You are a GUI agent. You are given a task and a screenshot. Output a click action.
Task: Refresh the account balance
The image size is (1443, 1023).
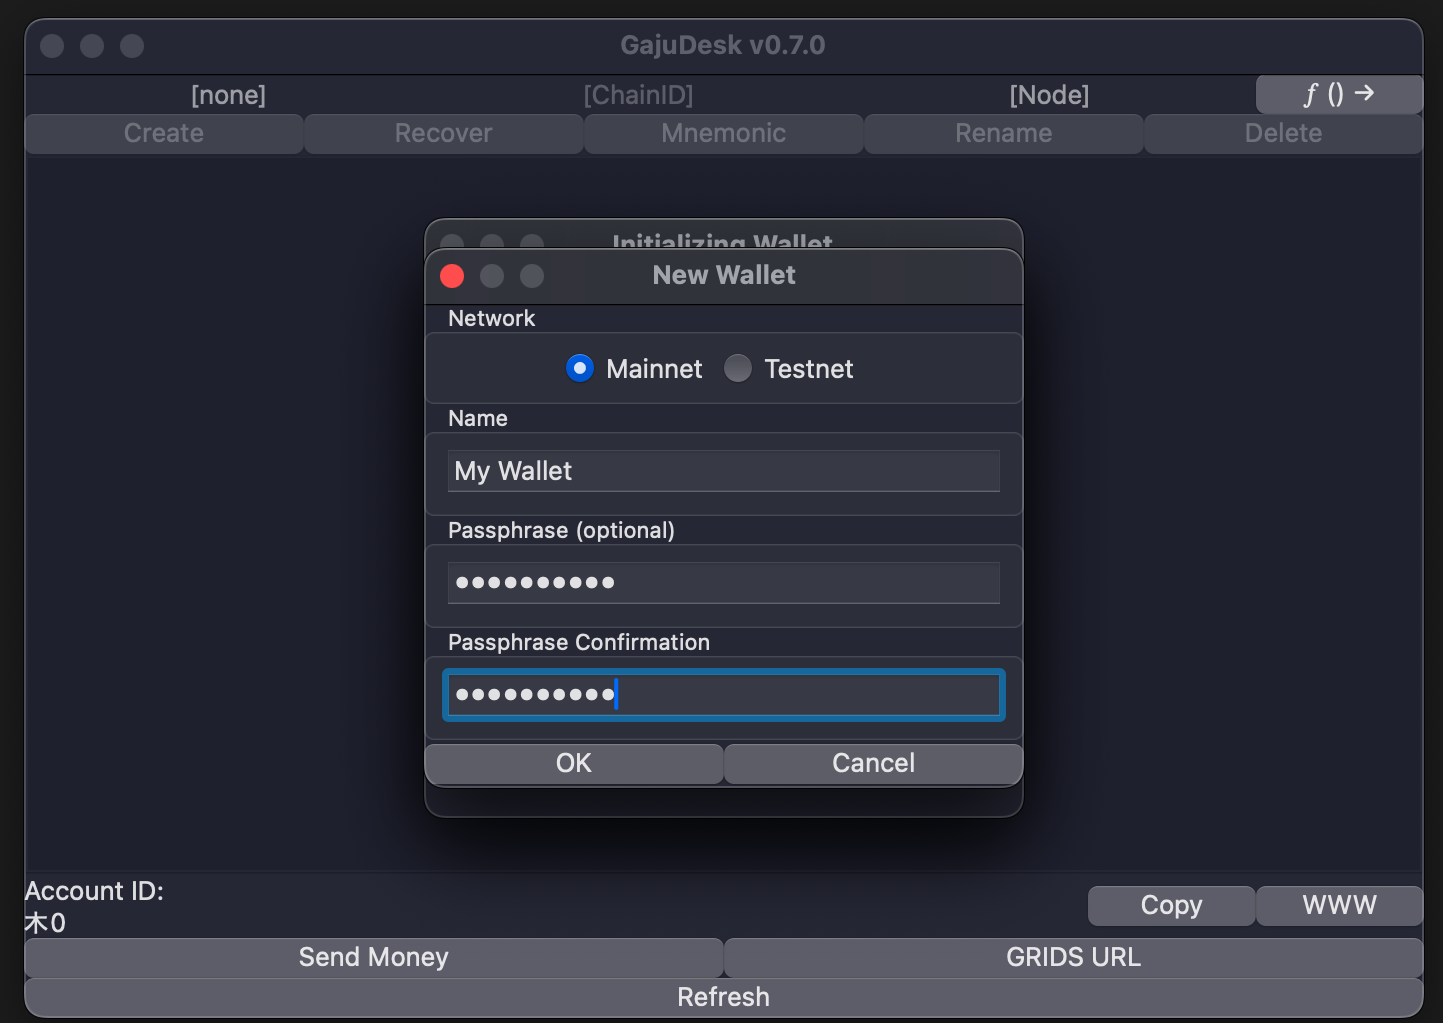(723, 998)
